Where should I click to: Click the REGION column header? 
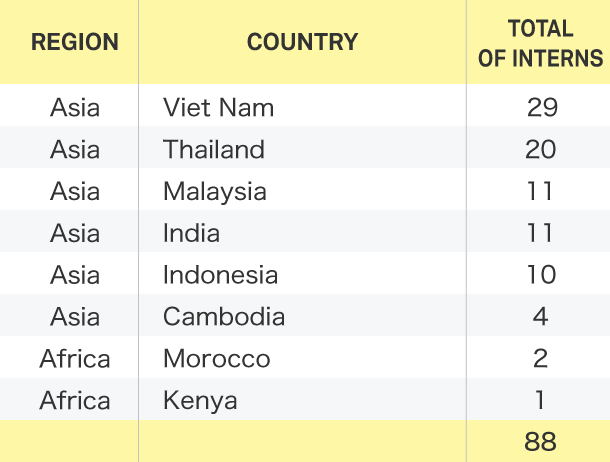(75, 42)
